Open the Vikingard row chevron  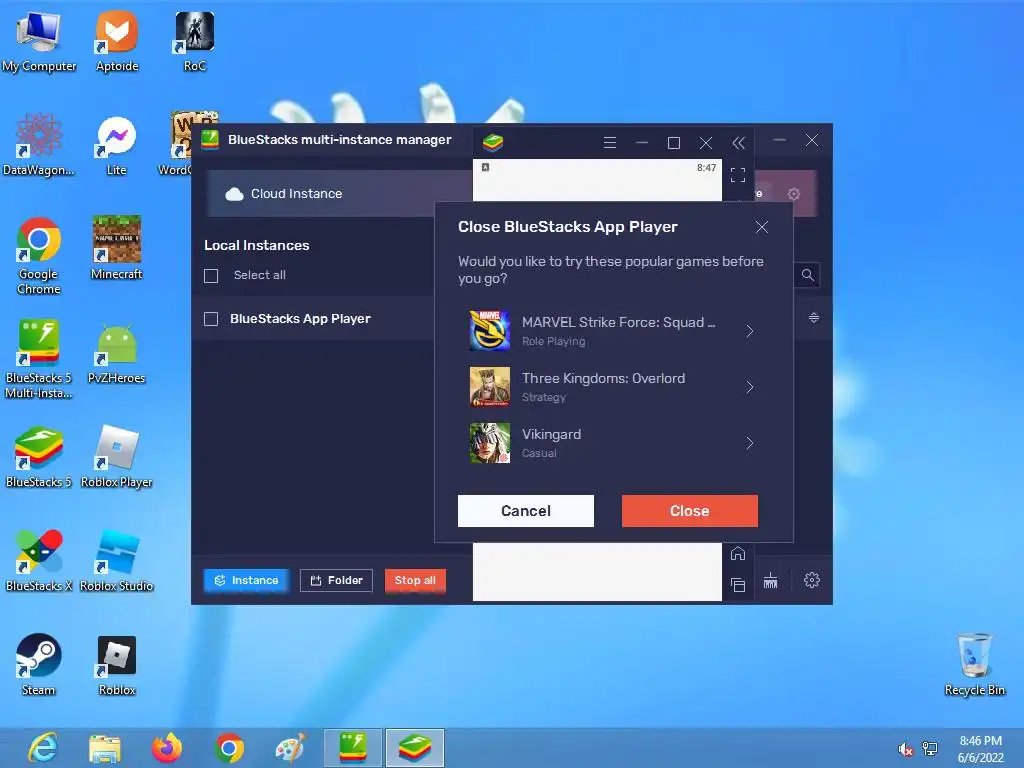(750, 443)
